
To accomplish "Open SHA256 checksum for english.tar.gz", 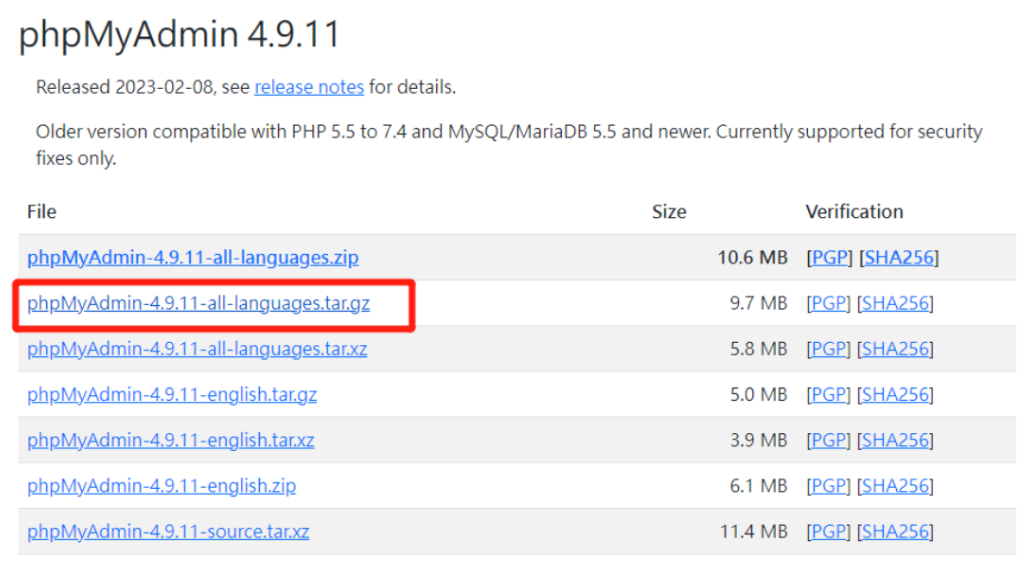I will [x=896, y=394].
